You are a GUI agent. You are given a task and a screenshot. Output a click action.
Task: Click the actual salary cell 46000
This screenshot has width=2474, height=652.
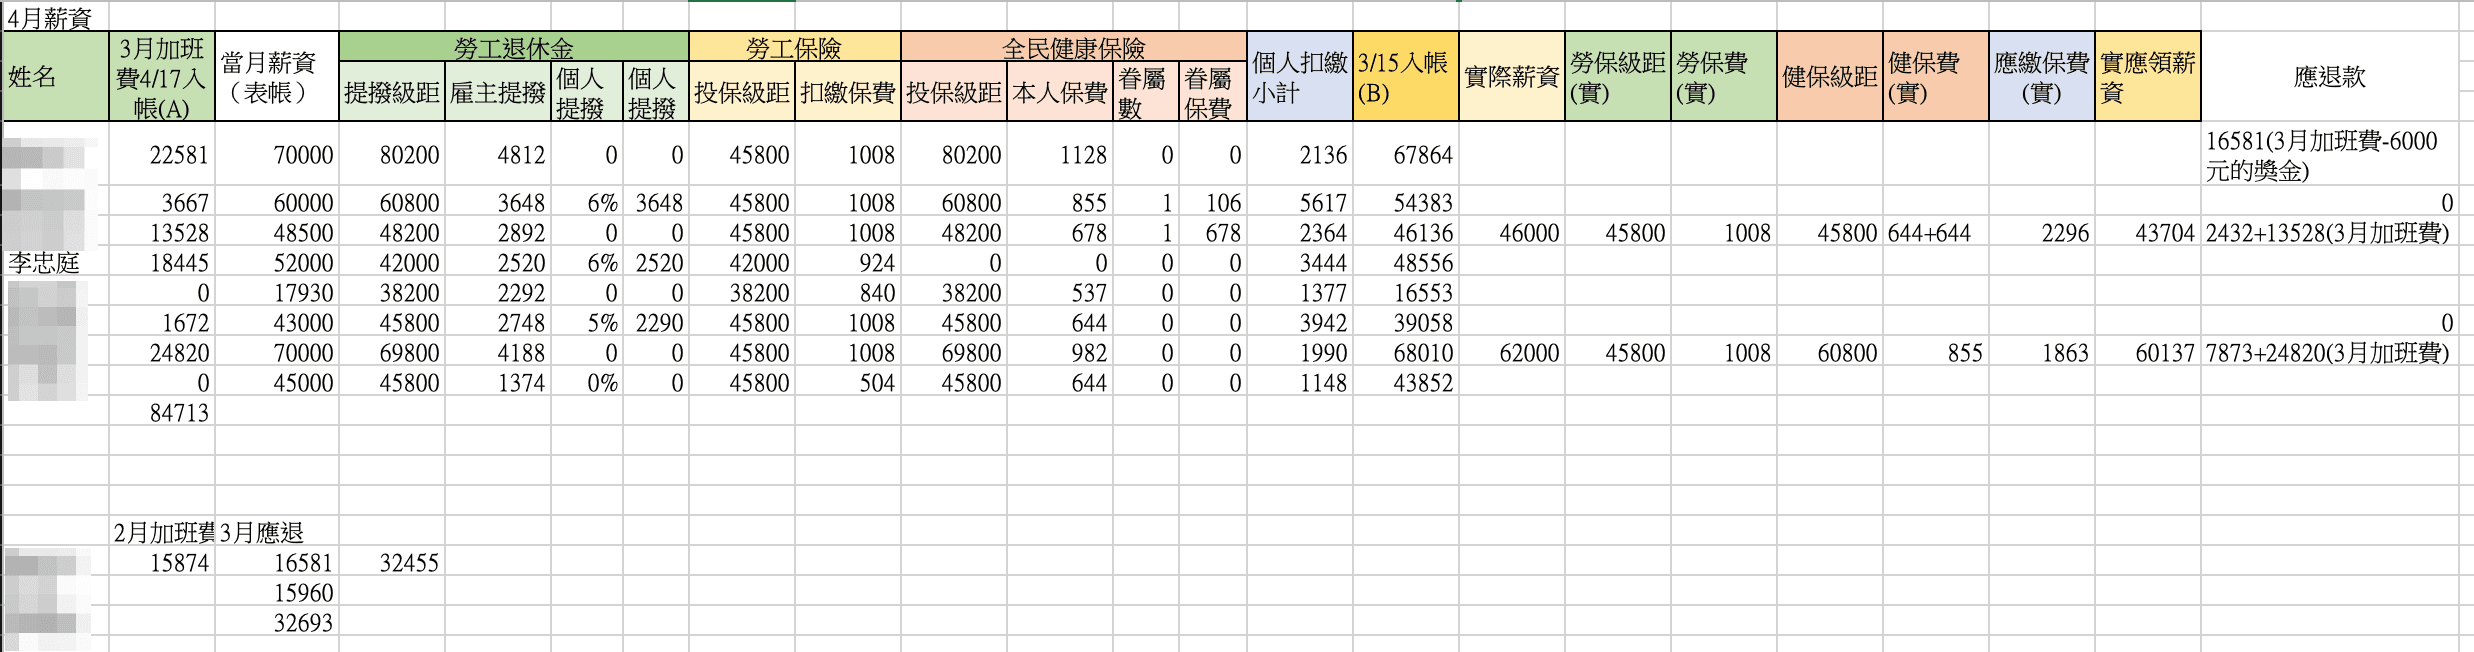1512,233
